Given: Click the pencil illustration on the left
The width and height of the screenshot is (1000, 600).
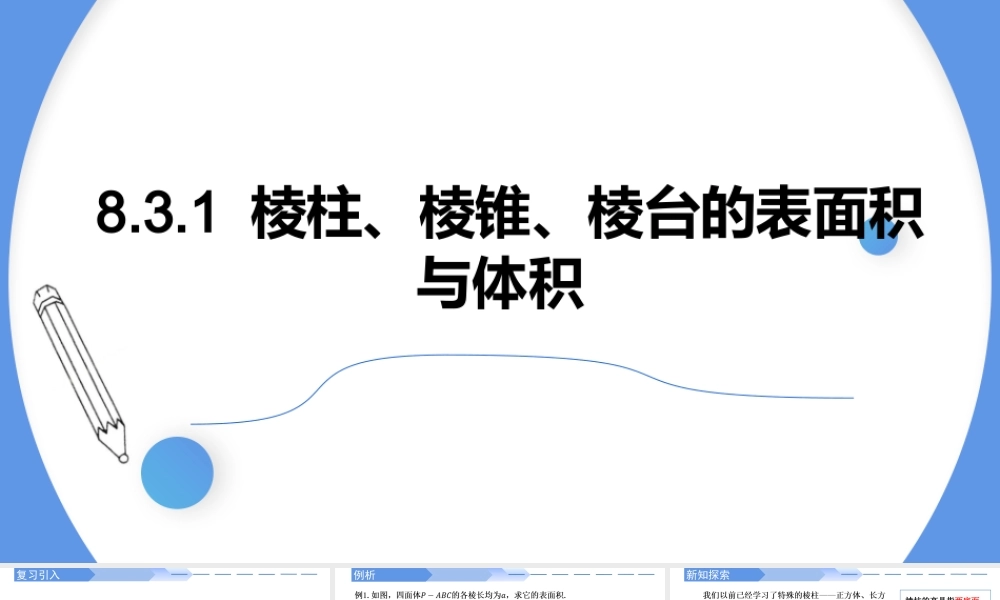Looking at the screenshot, I should 80,370.
